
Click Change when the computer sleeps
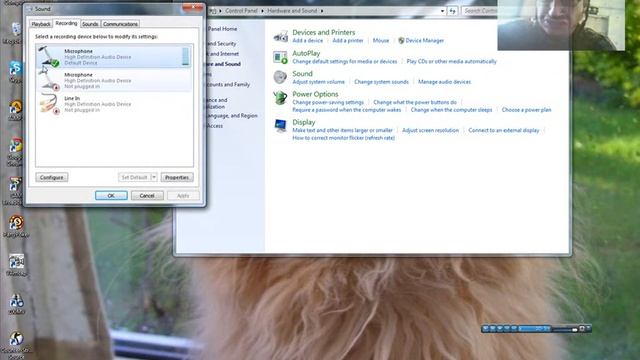(451, 110)
